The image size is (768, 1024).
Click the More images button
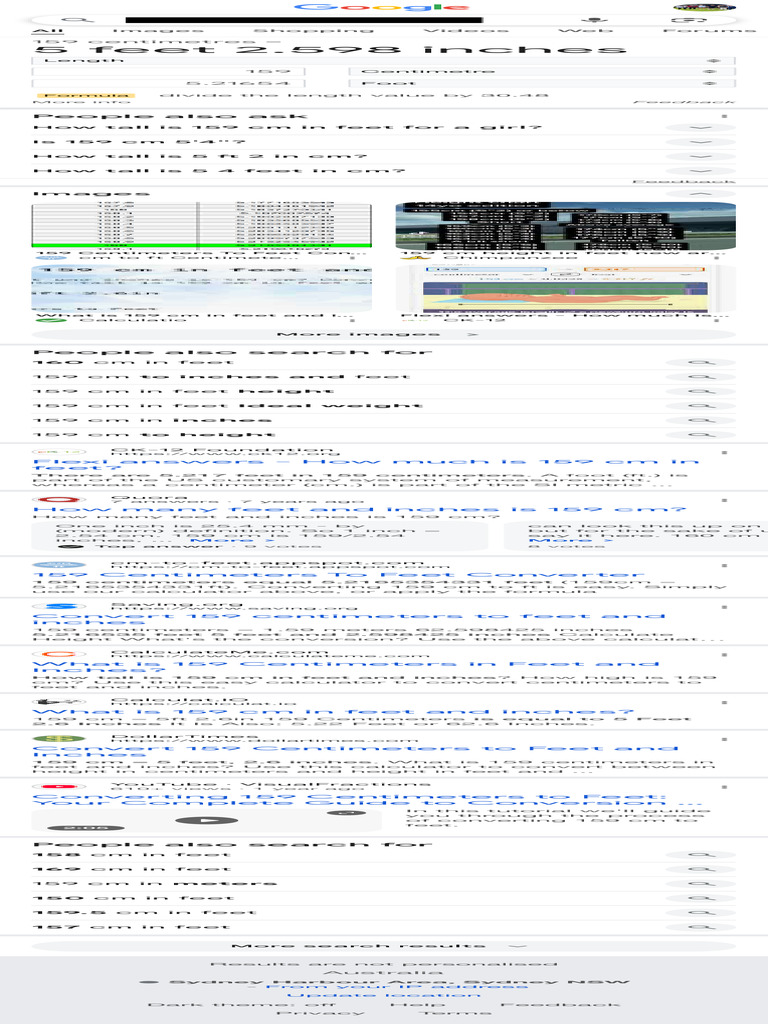[383, 334]
